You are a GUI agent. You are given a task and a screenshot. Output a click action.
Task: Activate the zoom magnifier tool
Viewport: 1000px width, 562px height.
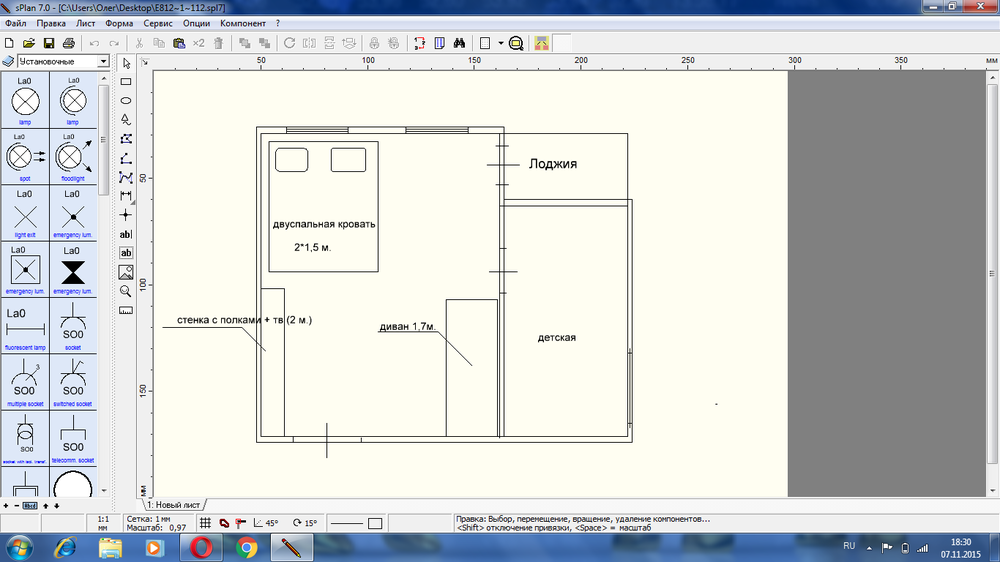tap(126, 291)
